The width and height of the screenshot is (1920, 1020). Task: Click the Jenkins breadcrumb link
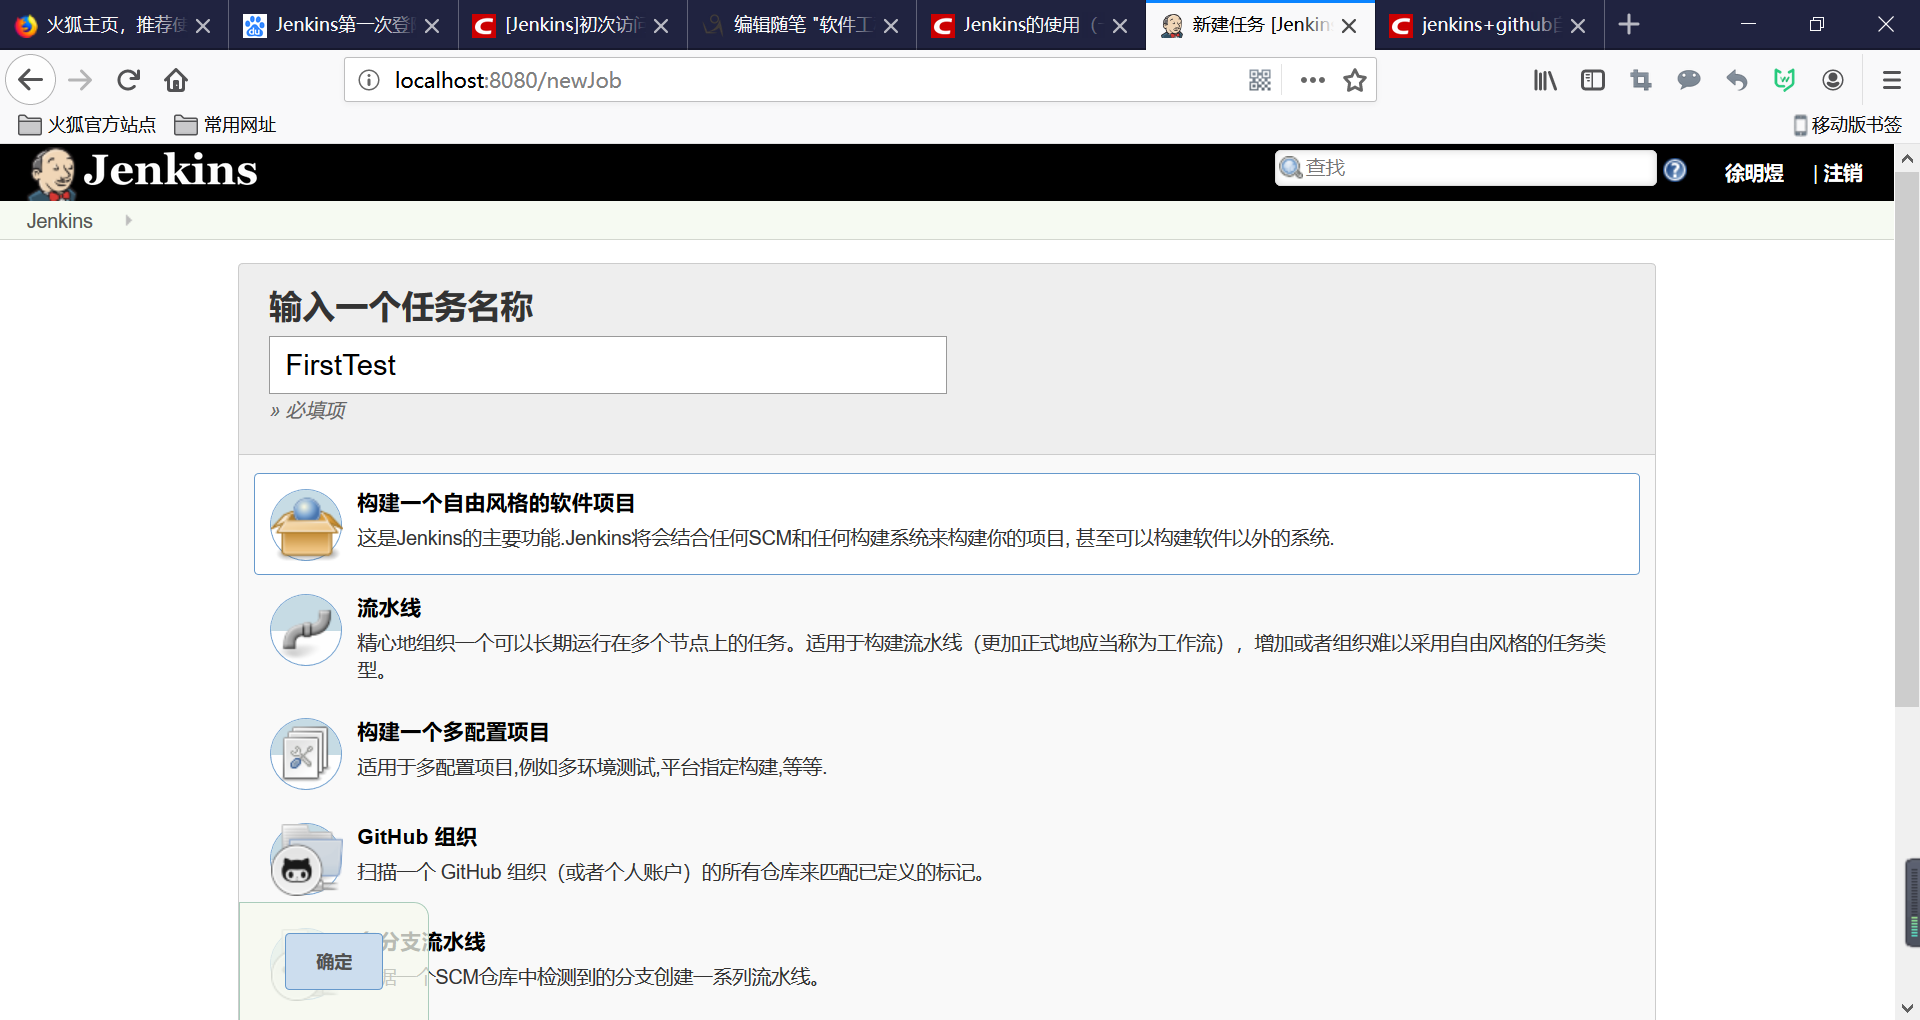(x=60, y=221)
